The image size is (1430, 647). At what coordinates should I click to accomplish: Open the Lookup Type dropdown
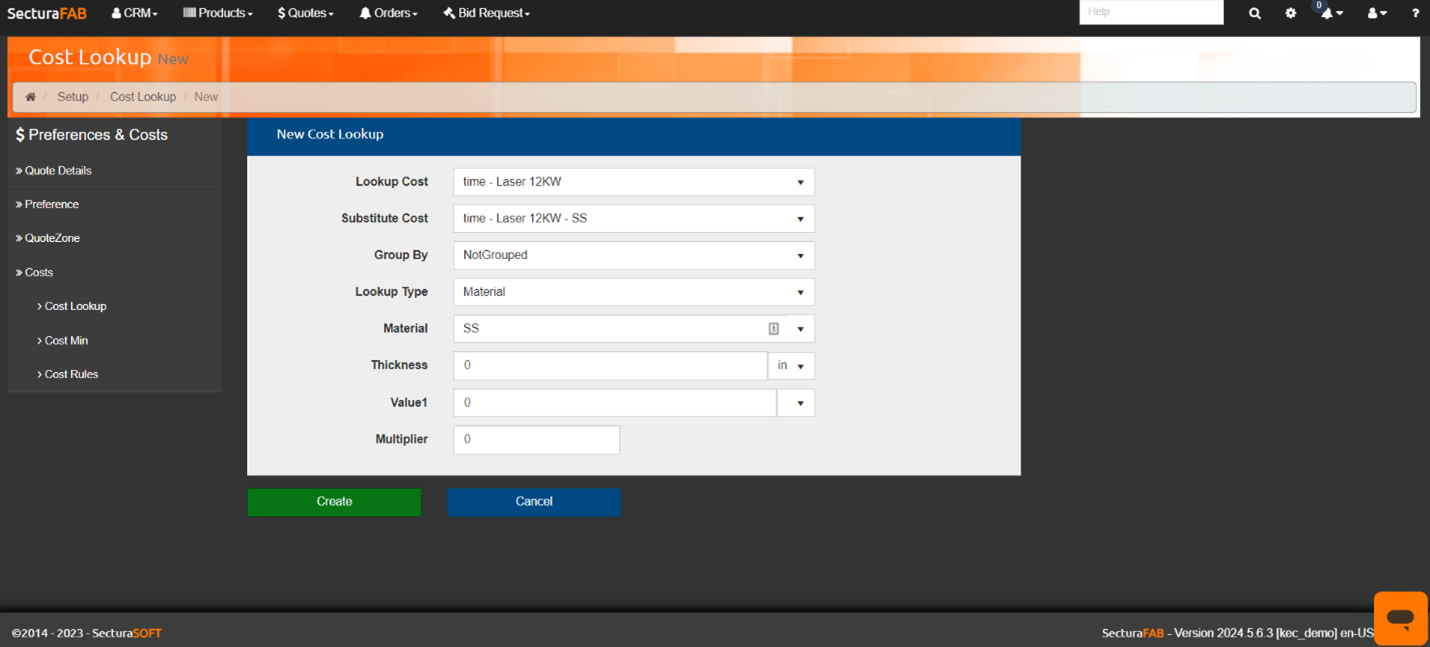click(633, 292)
